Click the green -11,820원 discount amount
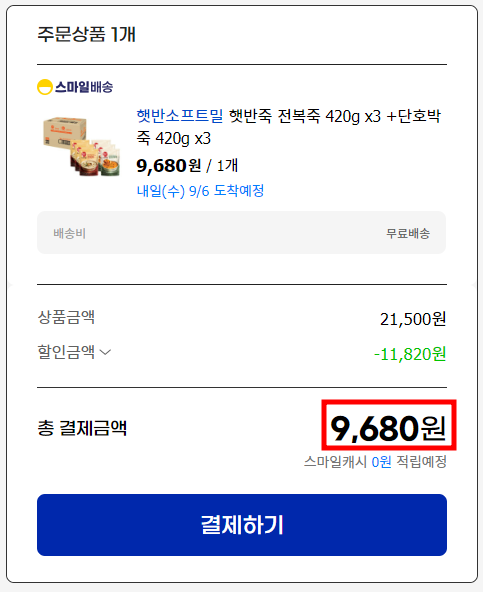The image size is (483, 592). [410, 354]
